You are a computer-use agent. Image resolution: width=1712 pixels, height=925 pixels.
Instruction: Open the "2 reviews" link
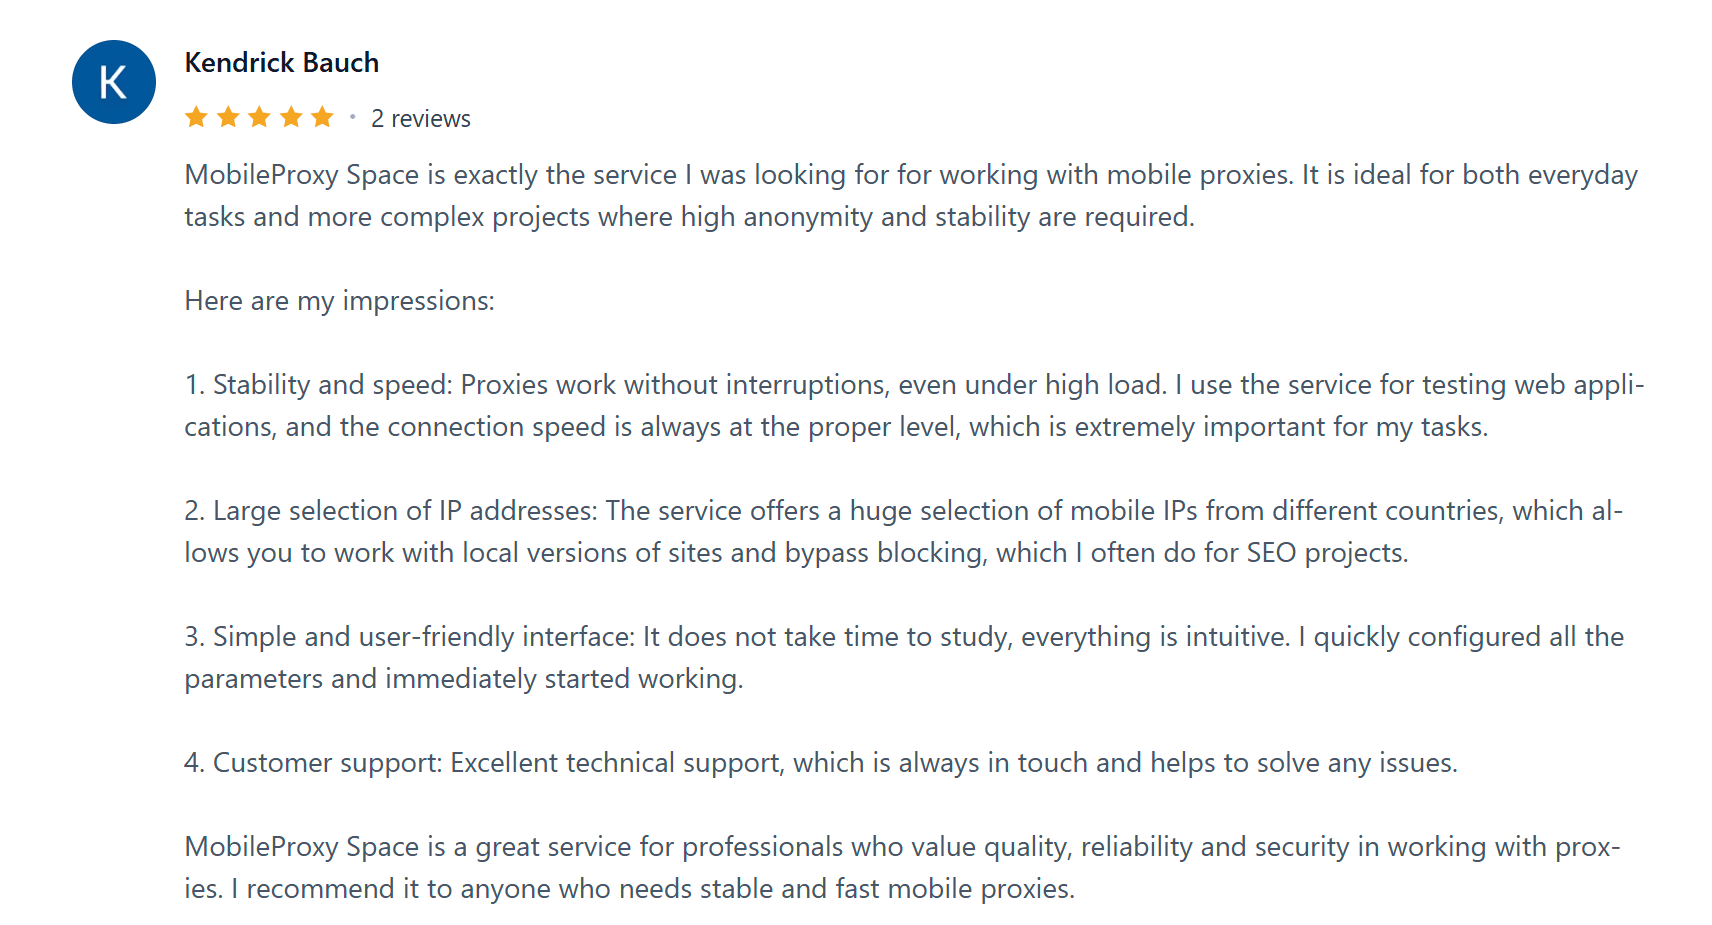420,119
